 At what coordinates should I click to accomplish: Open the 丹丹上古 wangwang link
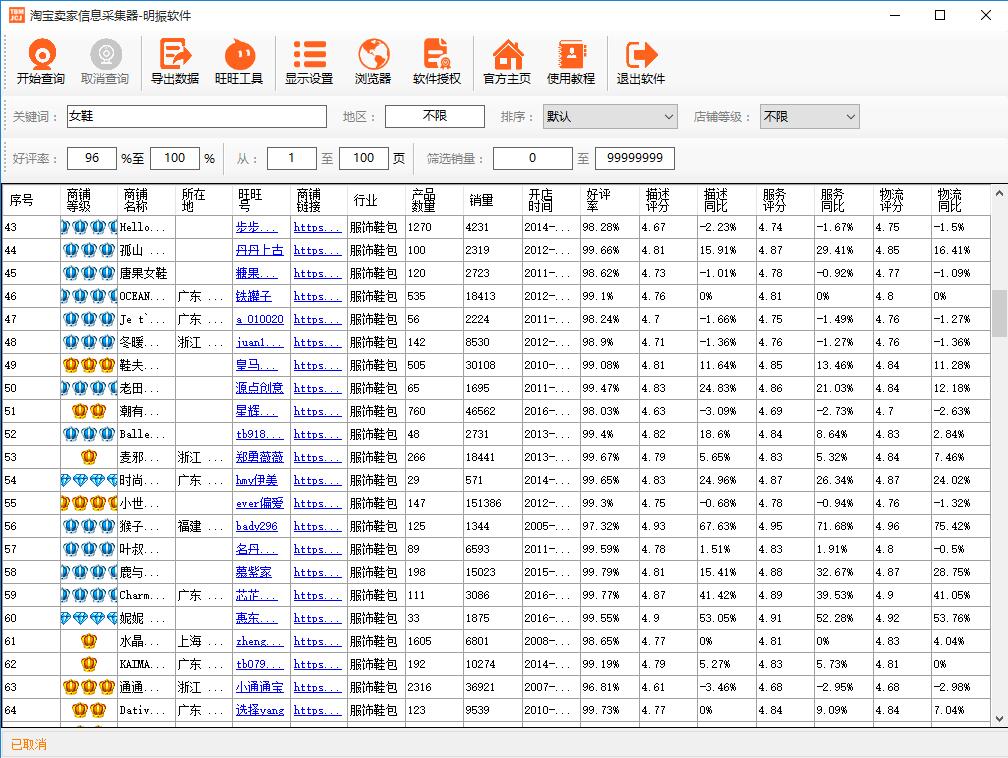pyautogui.click(x=259, y=251)
